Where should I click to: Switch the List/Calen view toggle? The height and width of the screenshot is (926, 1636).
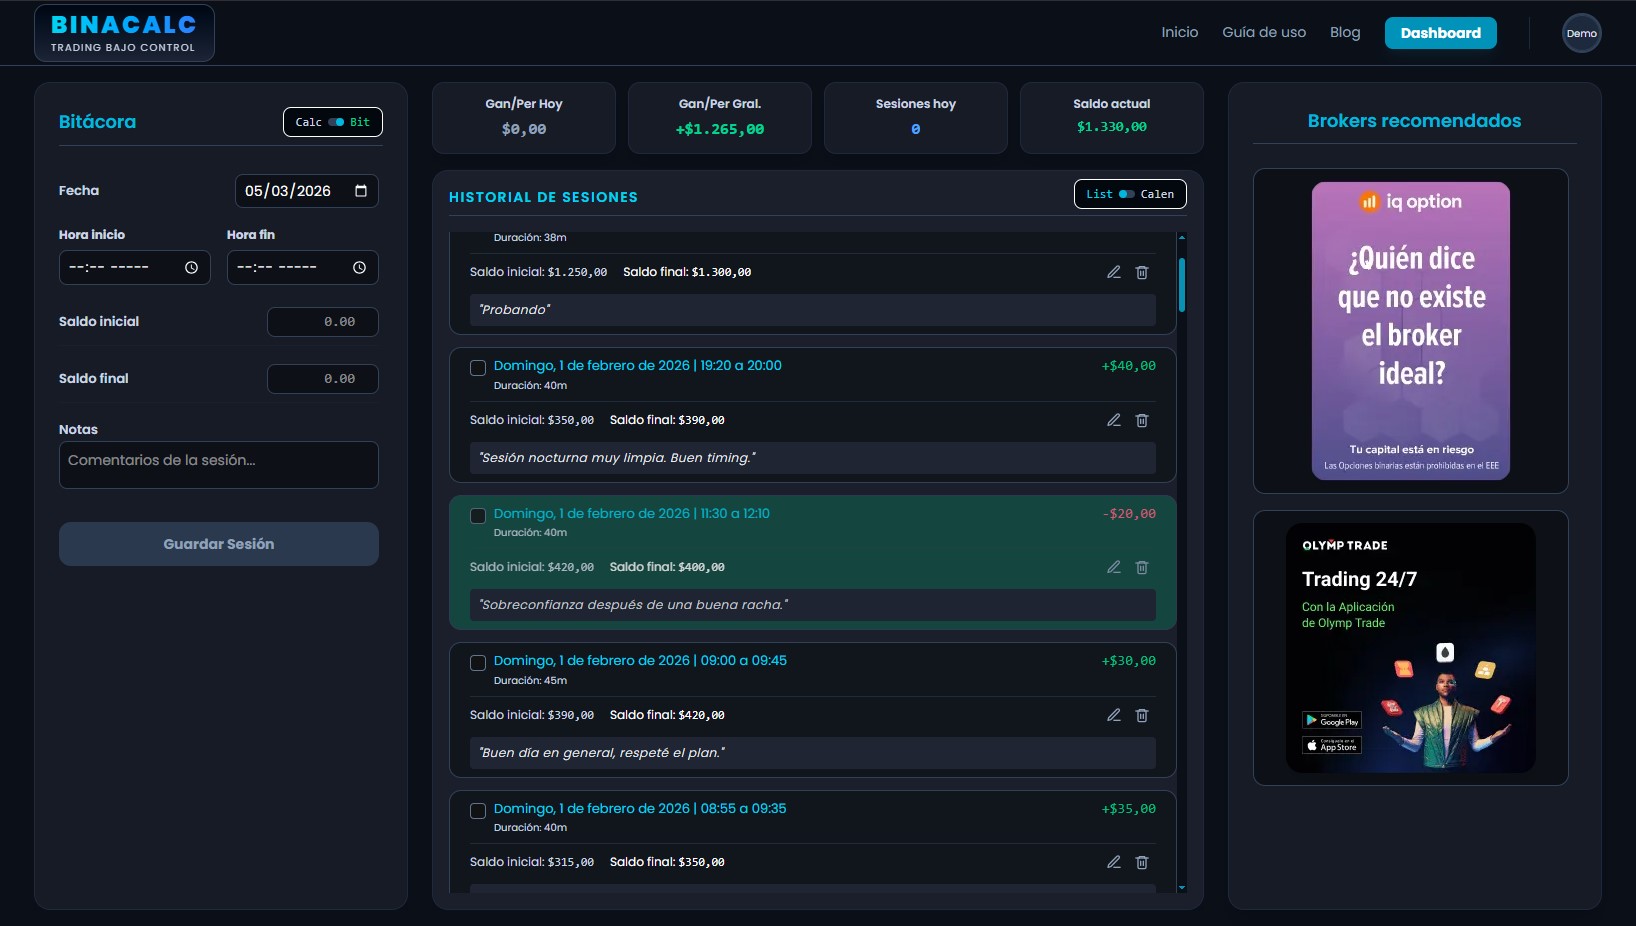tap(1127, 194)
